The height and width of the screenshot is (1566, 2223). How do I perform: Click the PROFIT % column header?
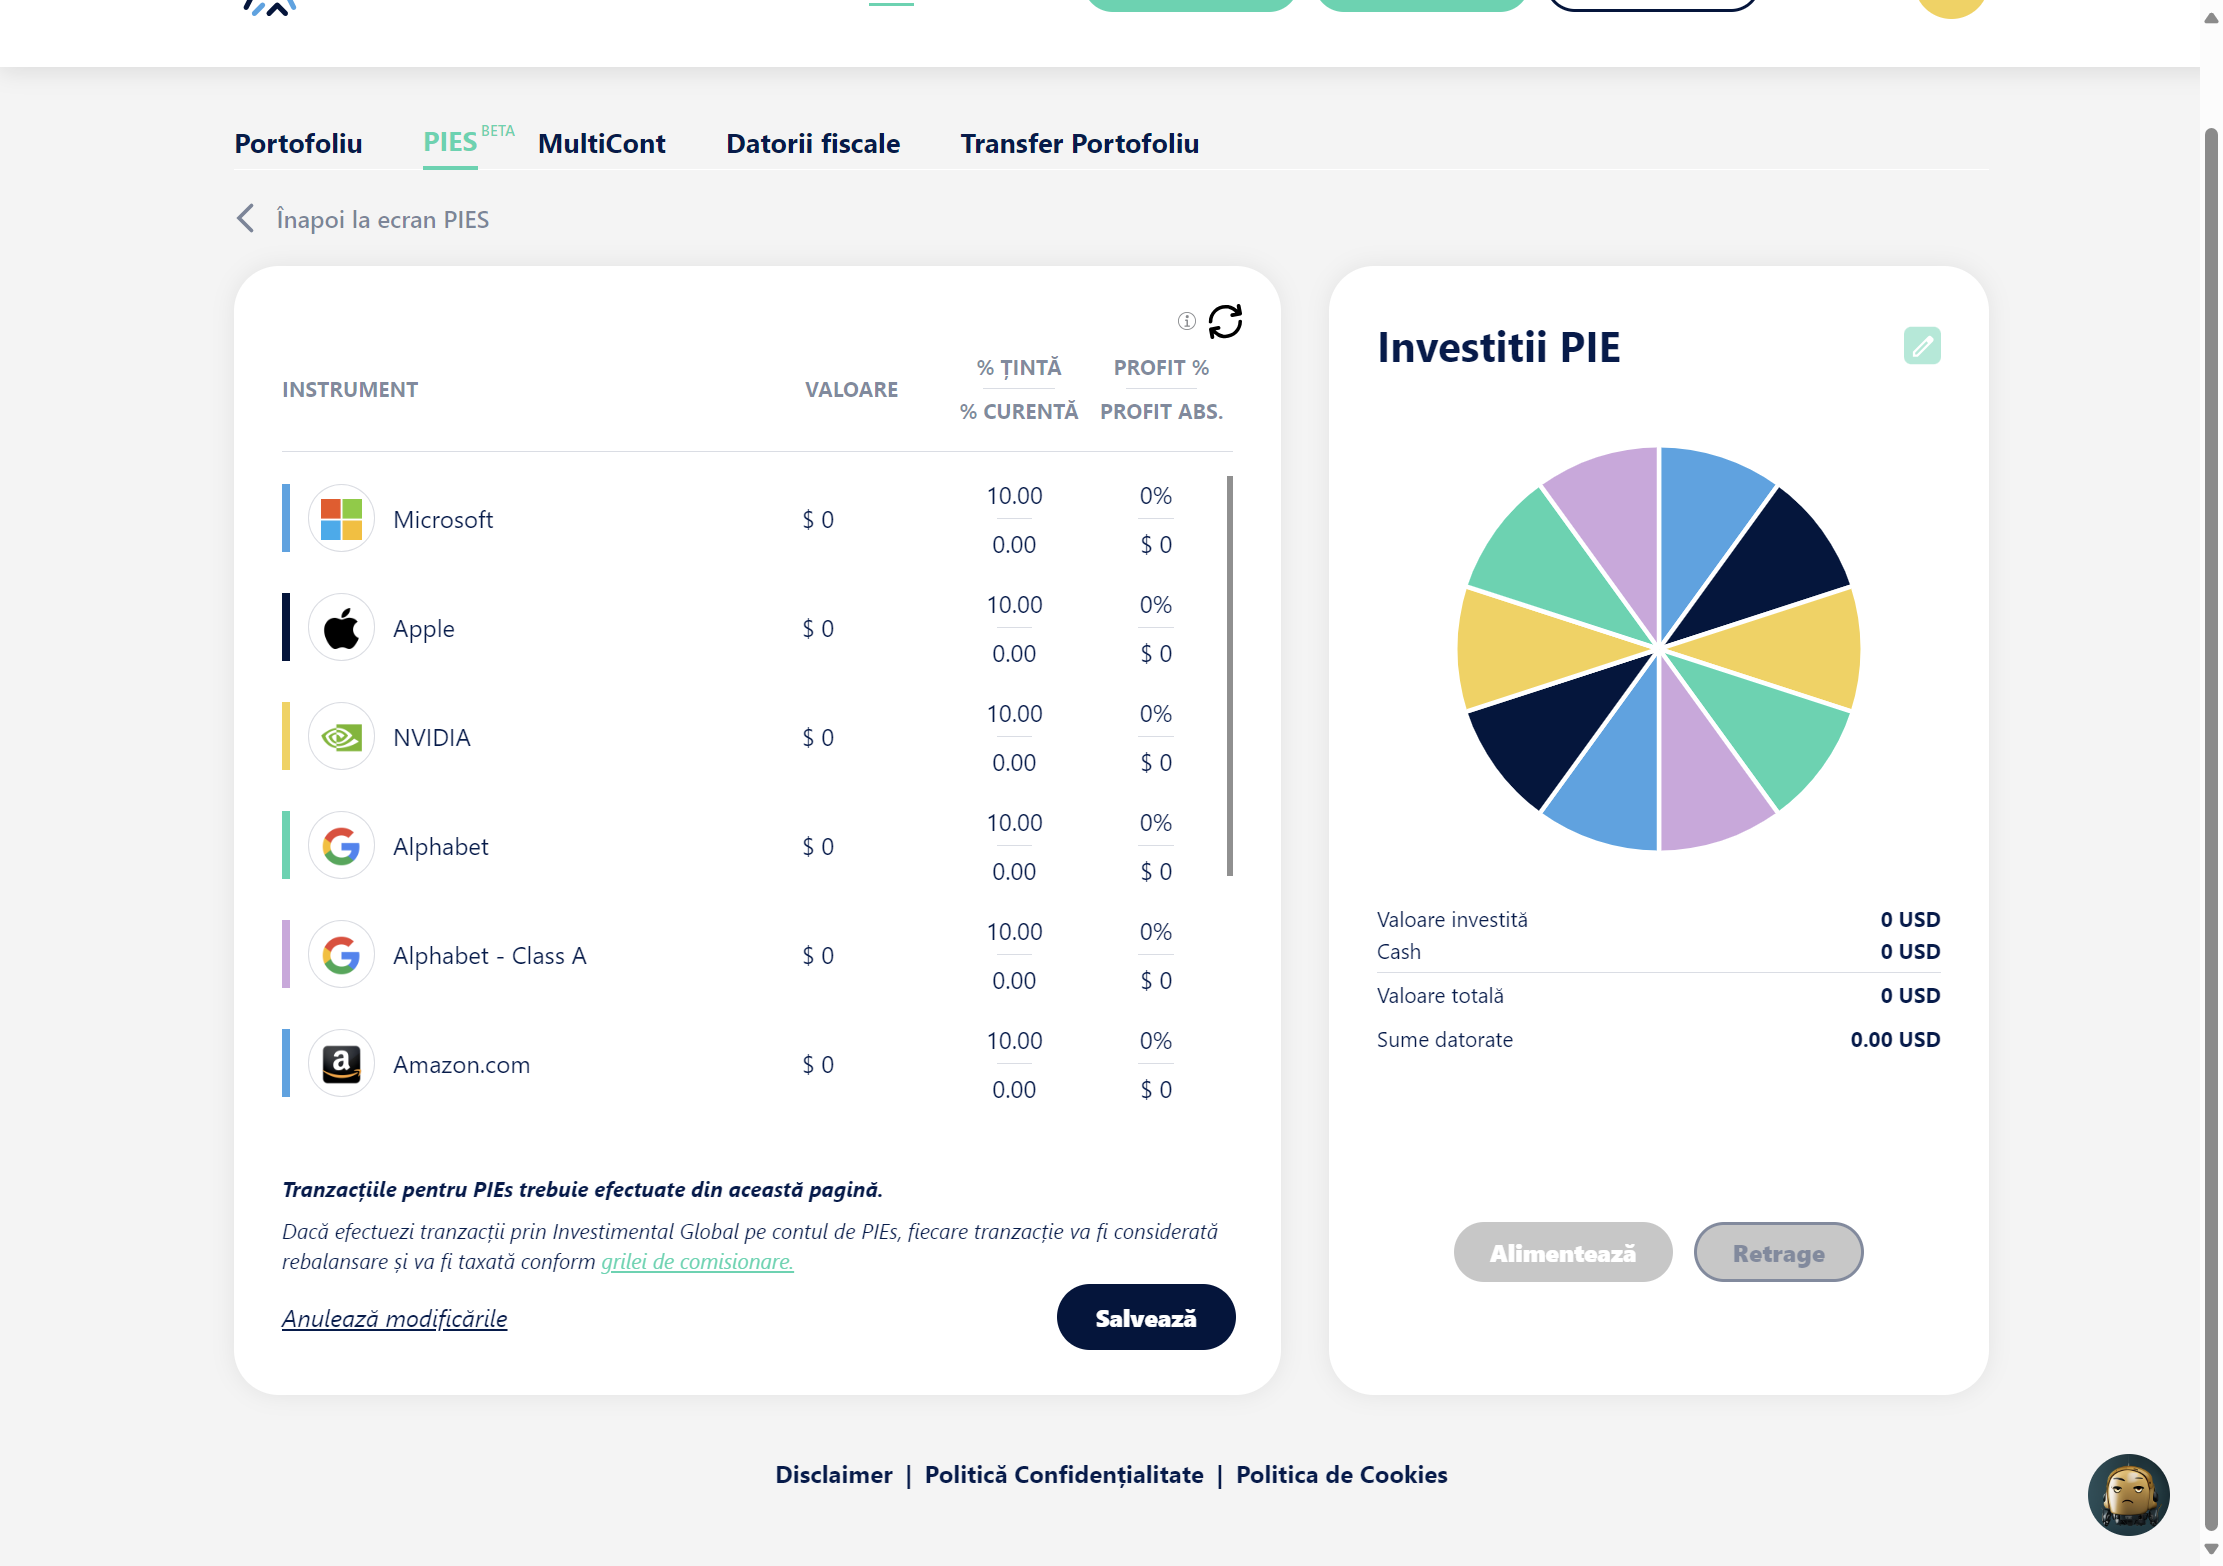tap(1161, 368)
